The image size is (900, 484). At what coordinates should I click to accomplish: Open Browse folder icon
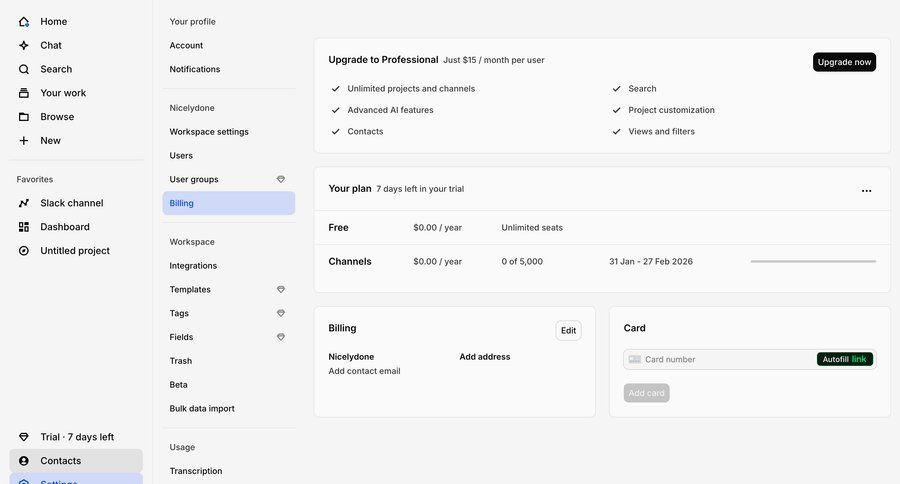(24, 117)
